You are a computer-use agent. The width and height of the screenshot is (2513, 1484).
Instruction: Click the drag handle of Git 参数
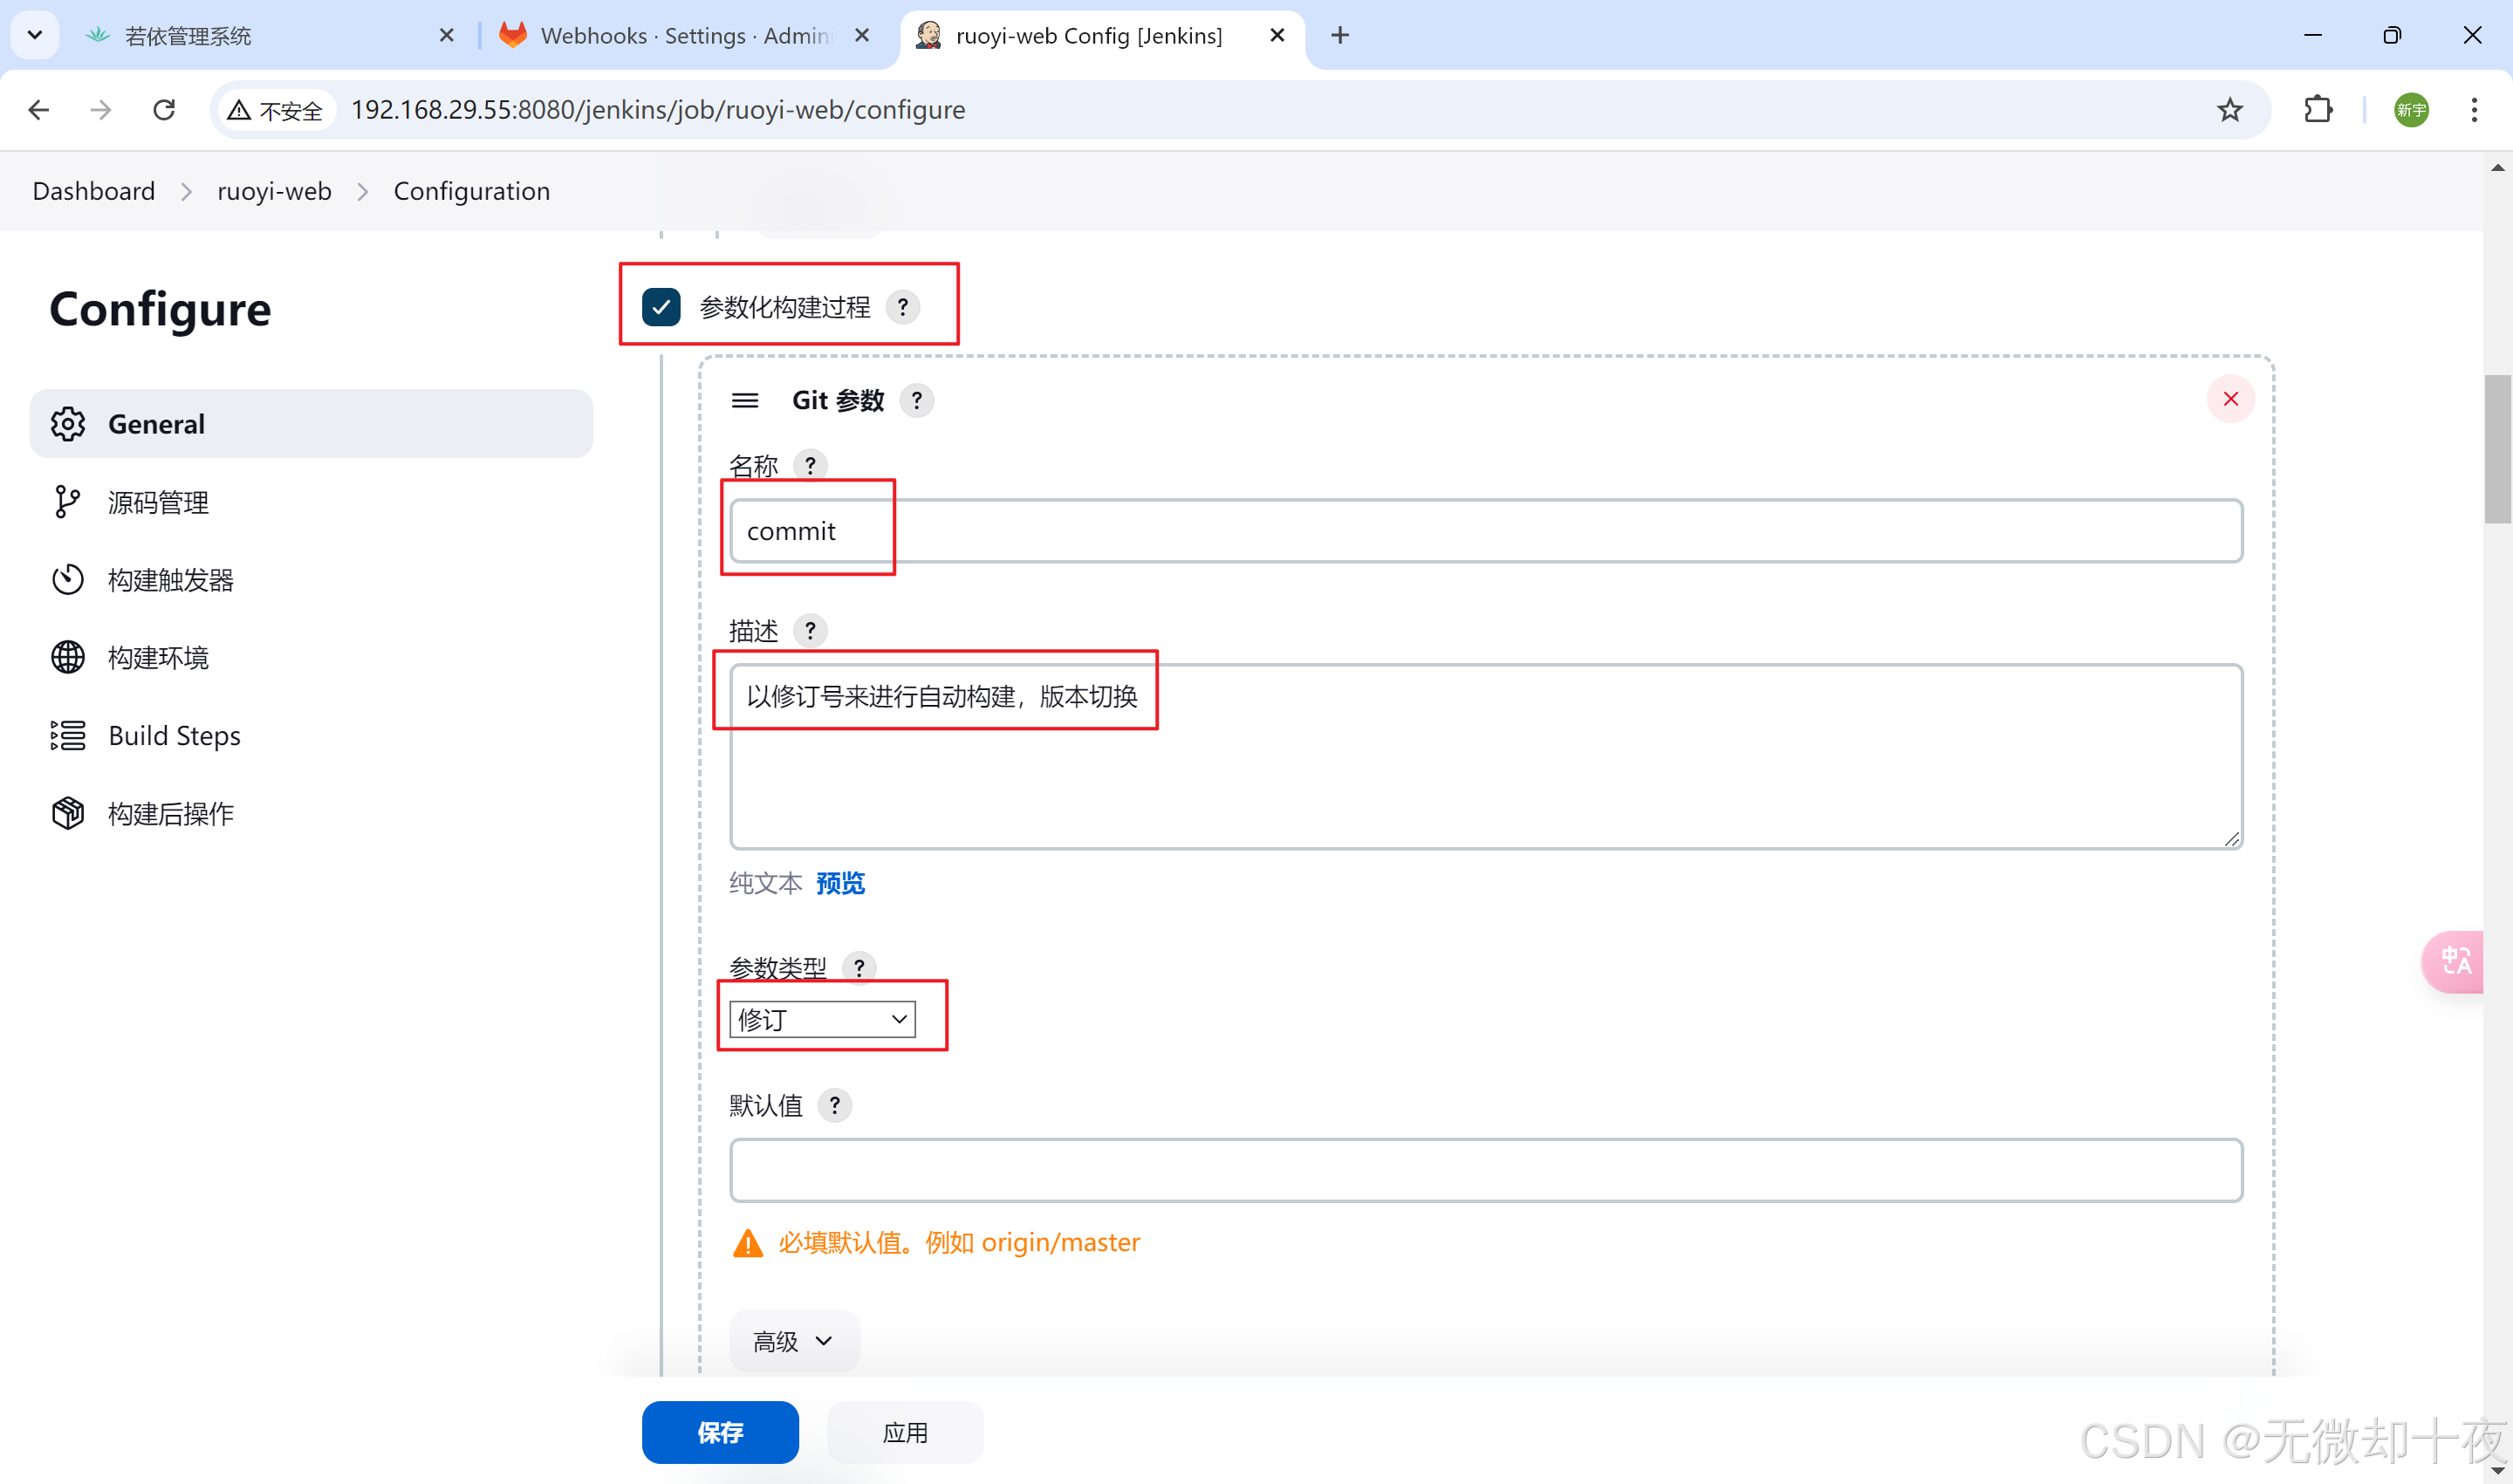tap(745, 401)
